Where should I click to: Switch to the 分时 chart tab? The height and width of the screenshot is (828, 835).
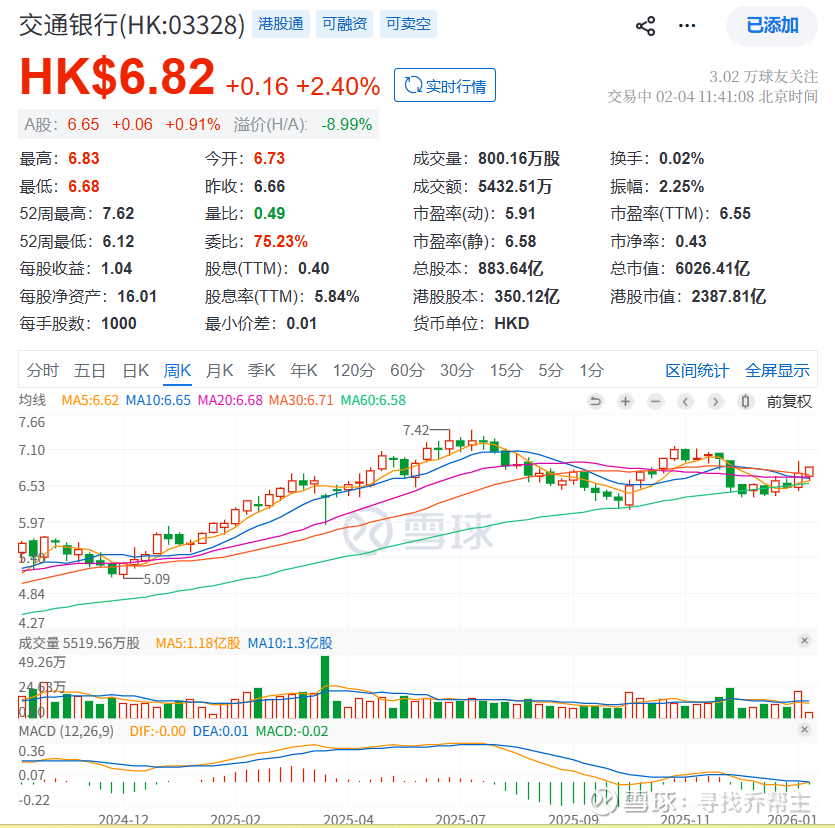pyautogui.click(x=43, y=370)
